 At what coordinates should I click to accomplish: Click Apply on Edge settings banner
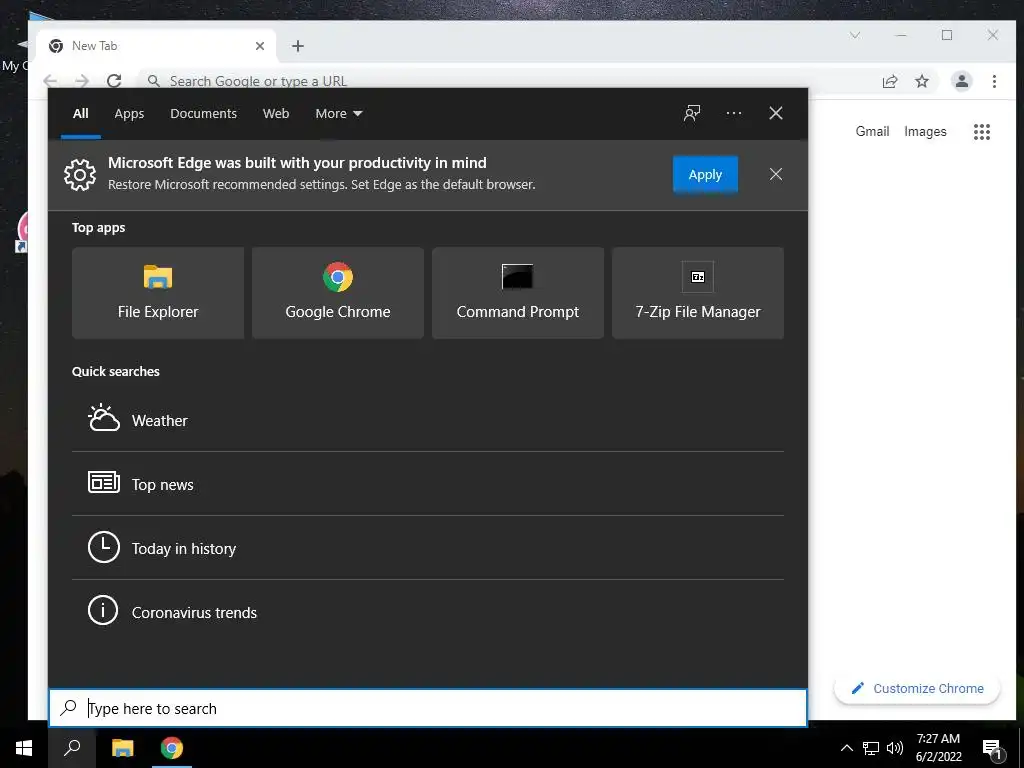(705, 174)
